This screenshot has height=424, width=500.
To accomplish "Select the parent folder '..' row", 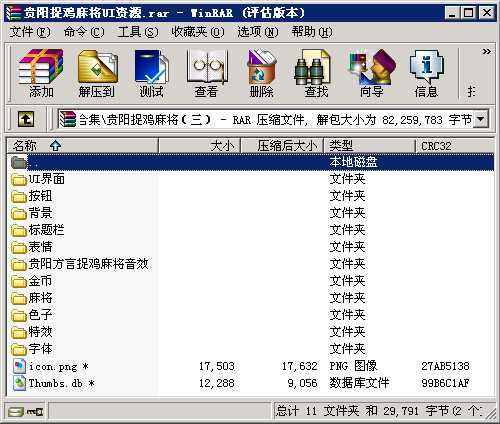I will [251, 162].
